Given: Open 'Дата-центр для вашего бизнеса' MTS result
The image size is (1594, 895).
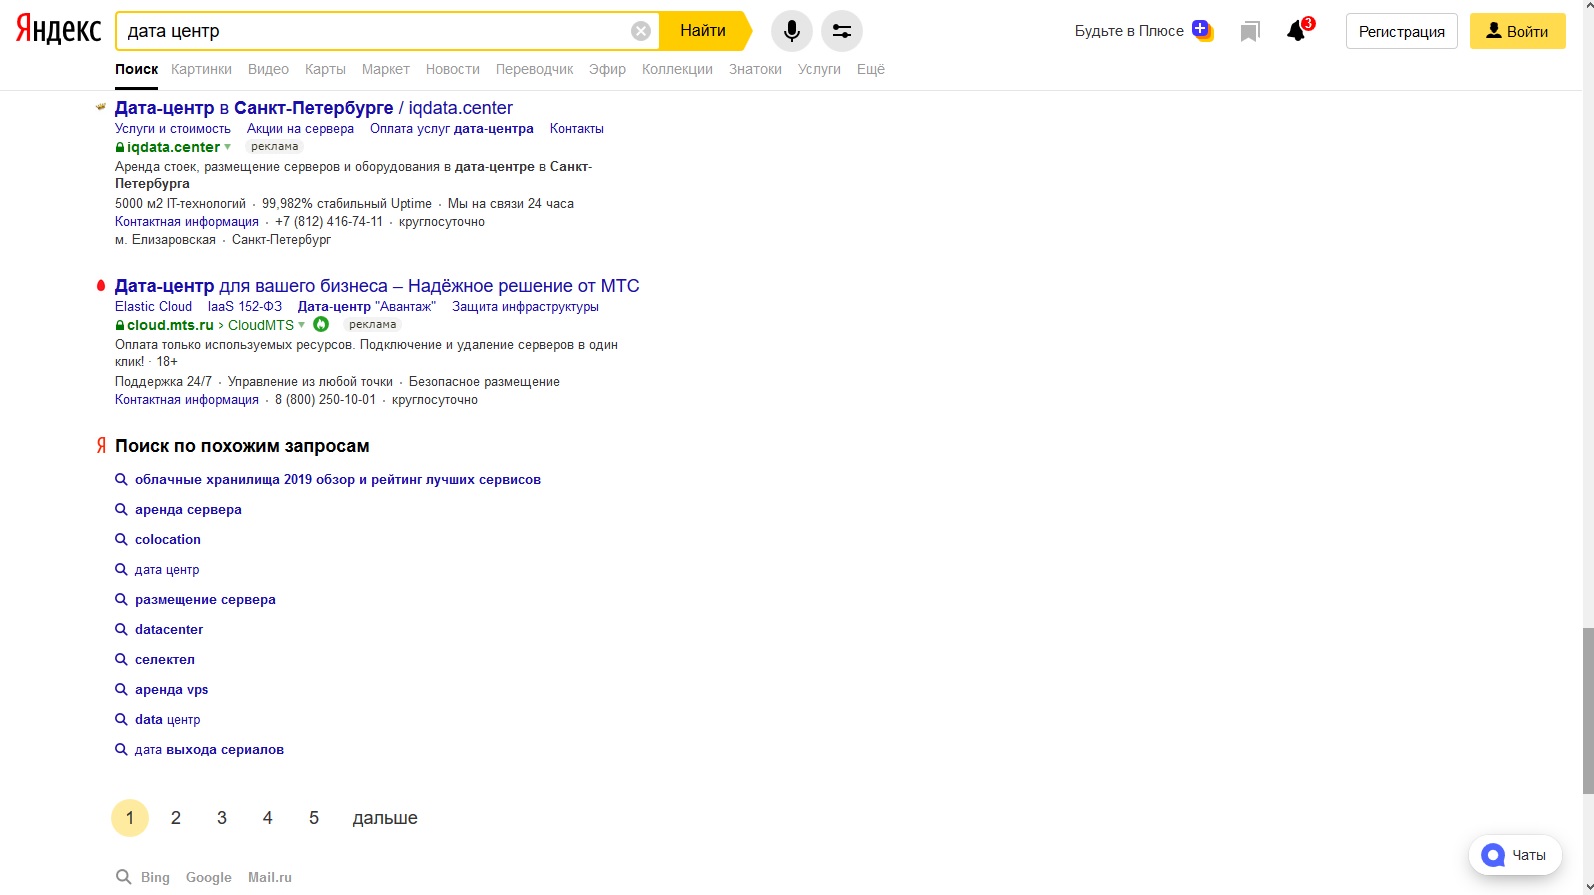Looking at the screenshot, I should [x=377, y=286].
